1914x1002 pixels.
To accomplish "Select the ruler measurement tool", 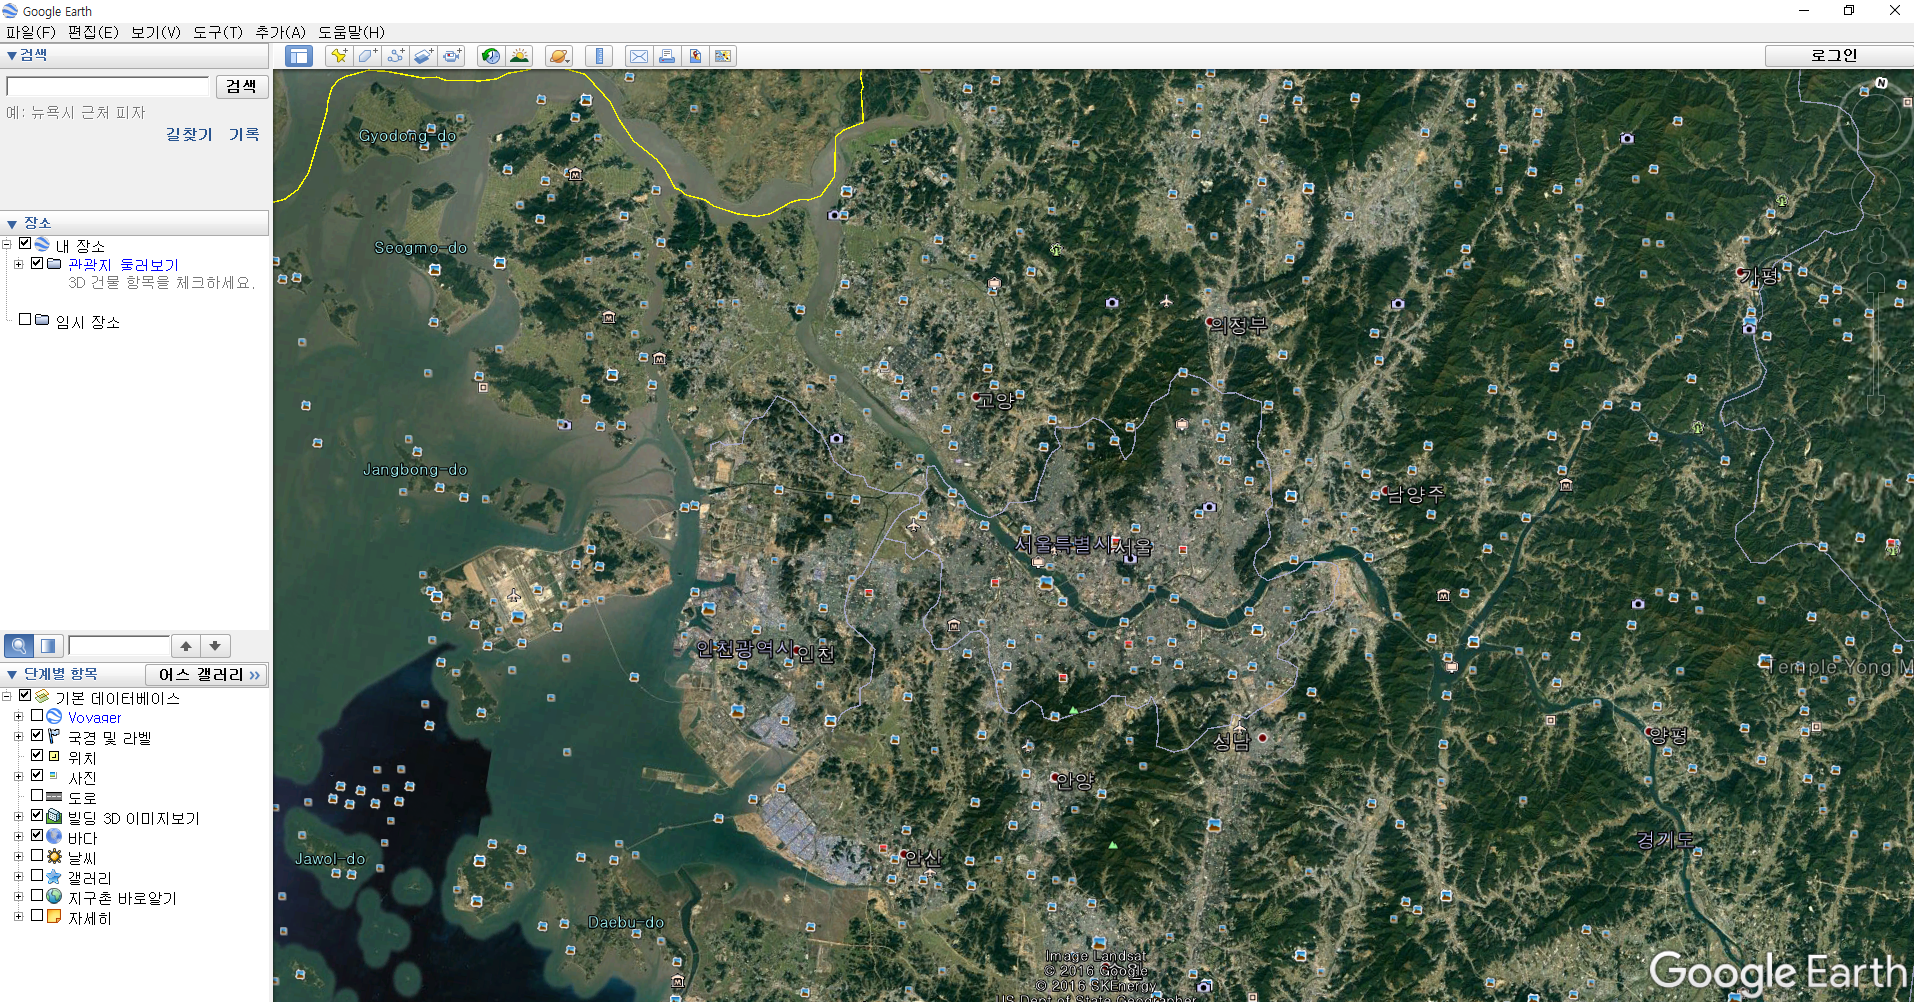I will (x=599, y=56).
